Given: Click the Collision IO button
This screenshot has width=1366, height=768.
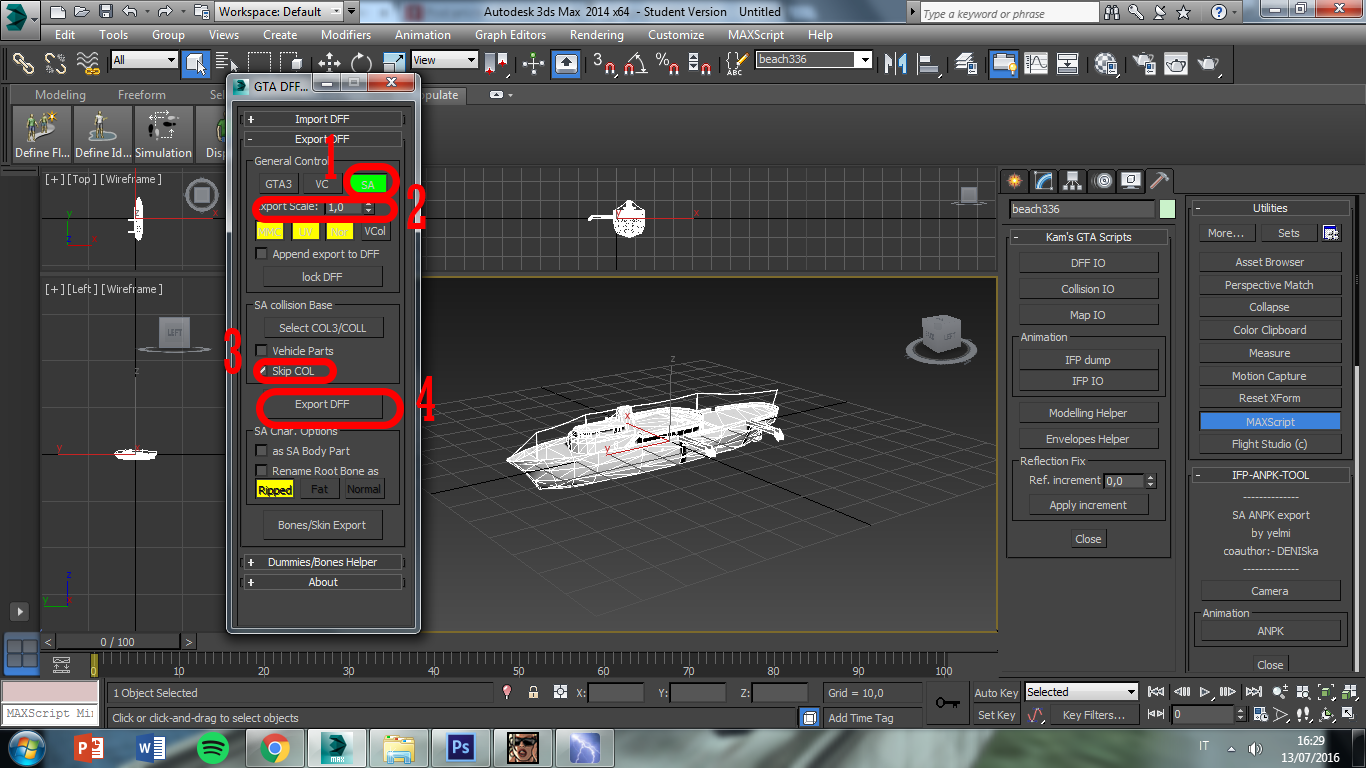Looking at the screenshot, I should (1088, 289).
